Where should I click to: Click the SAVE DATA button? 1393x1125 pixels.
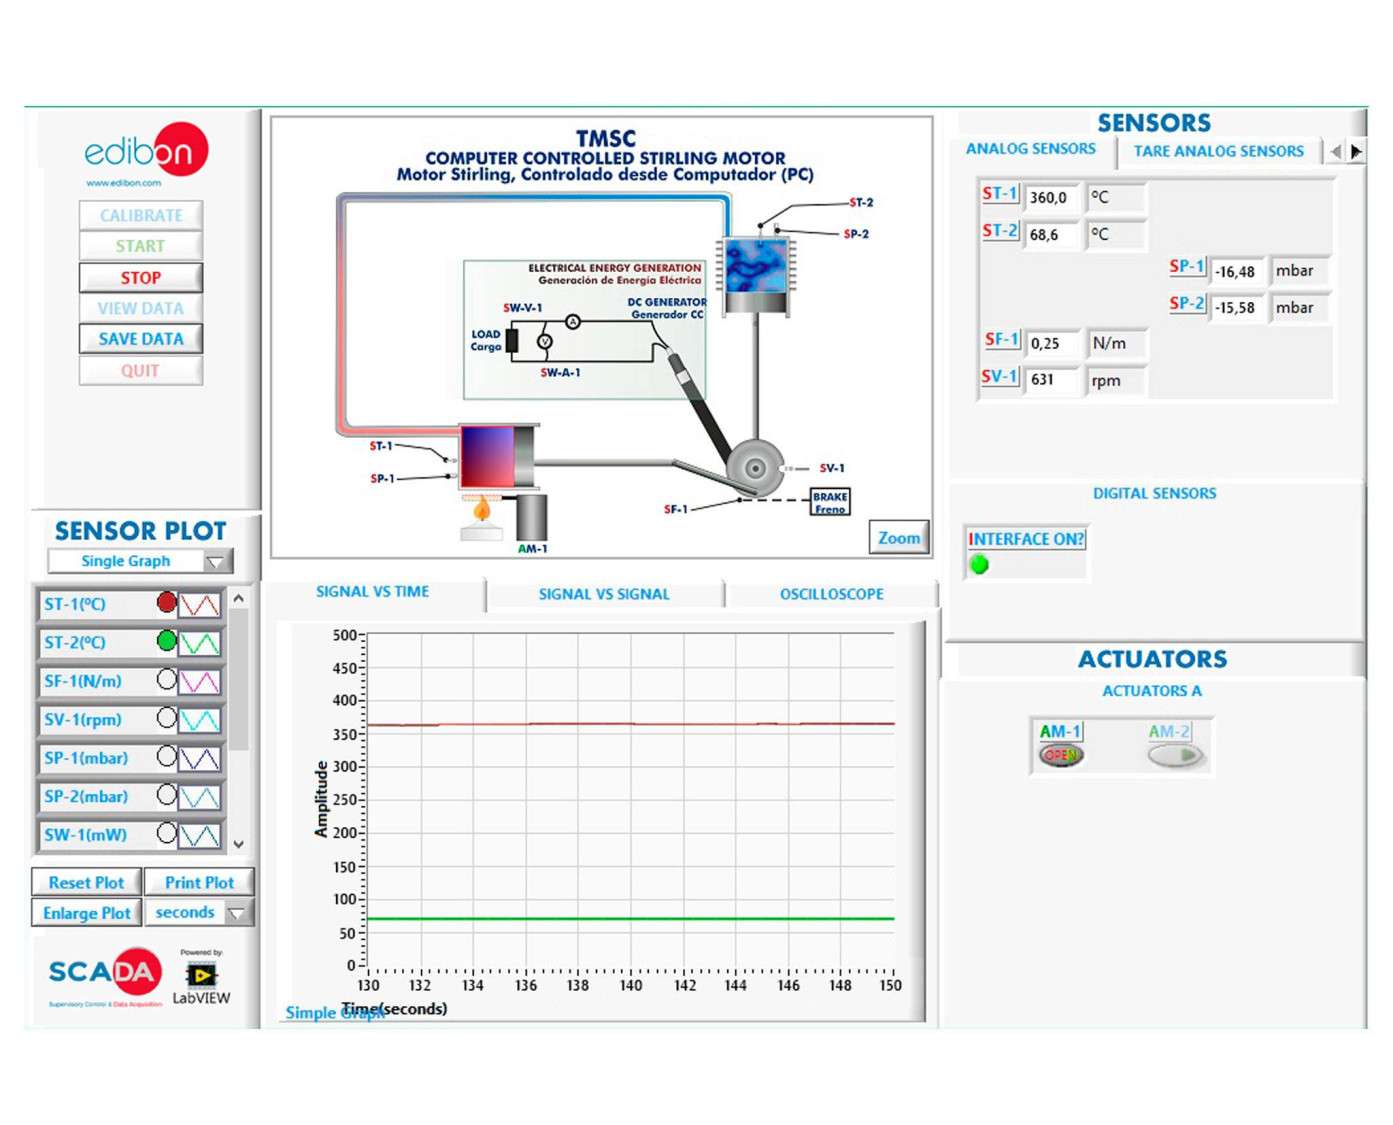point(141,339)
